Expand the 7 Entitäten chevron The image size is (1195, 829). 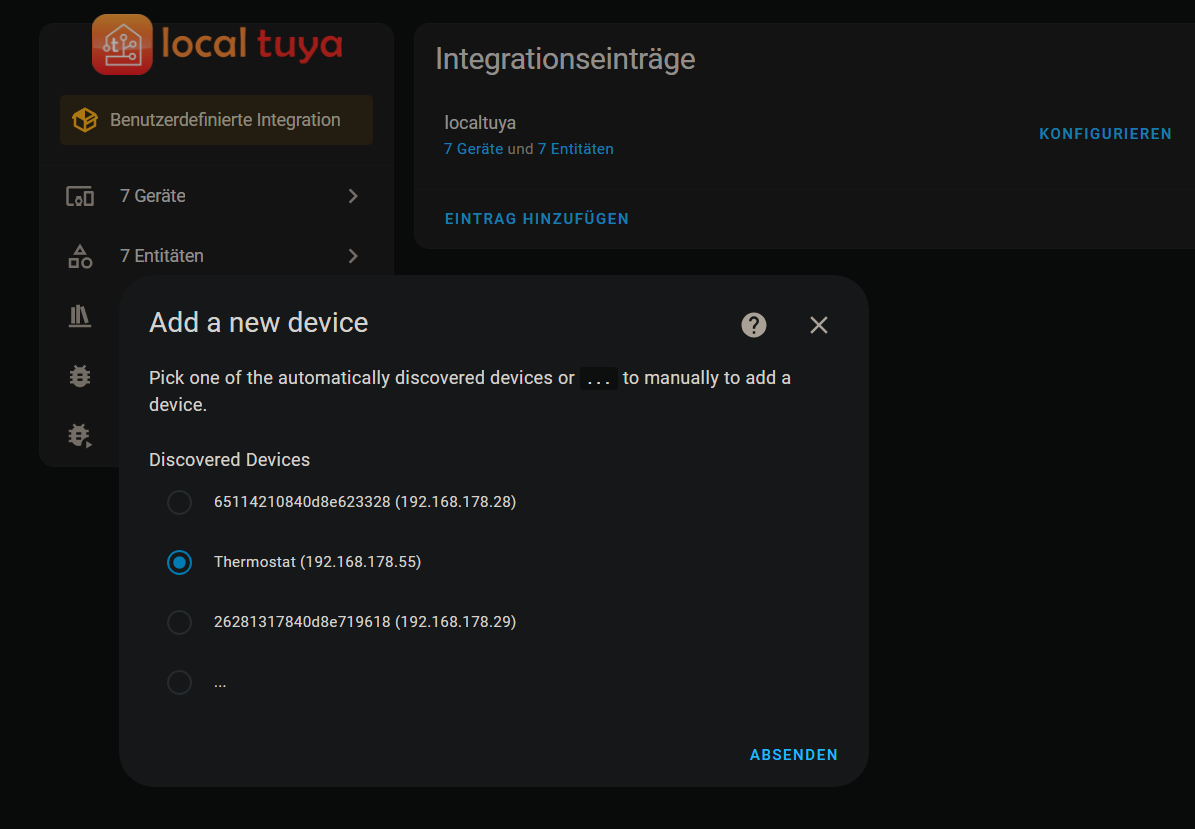coord(353,256)
